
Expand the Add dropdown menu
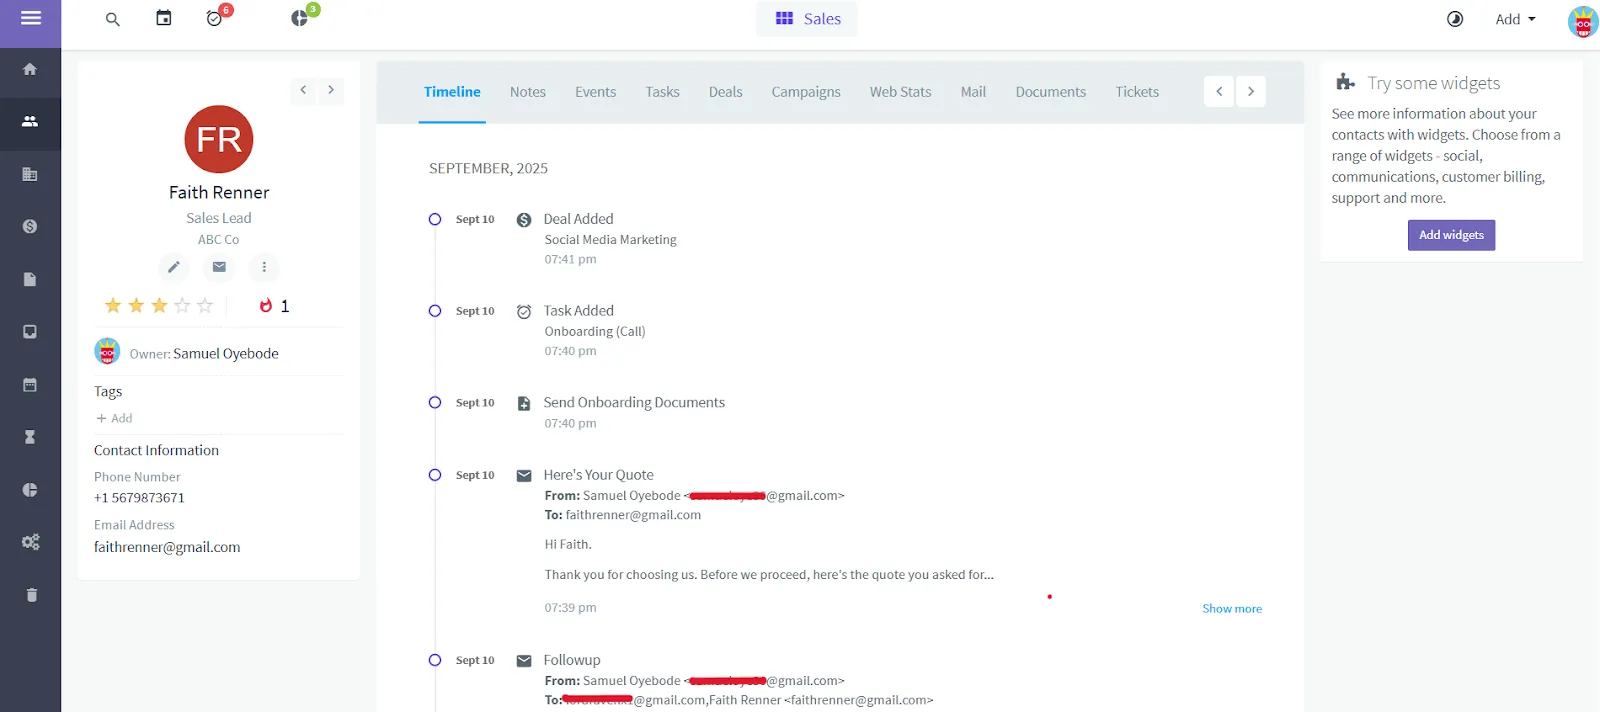1515,19
